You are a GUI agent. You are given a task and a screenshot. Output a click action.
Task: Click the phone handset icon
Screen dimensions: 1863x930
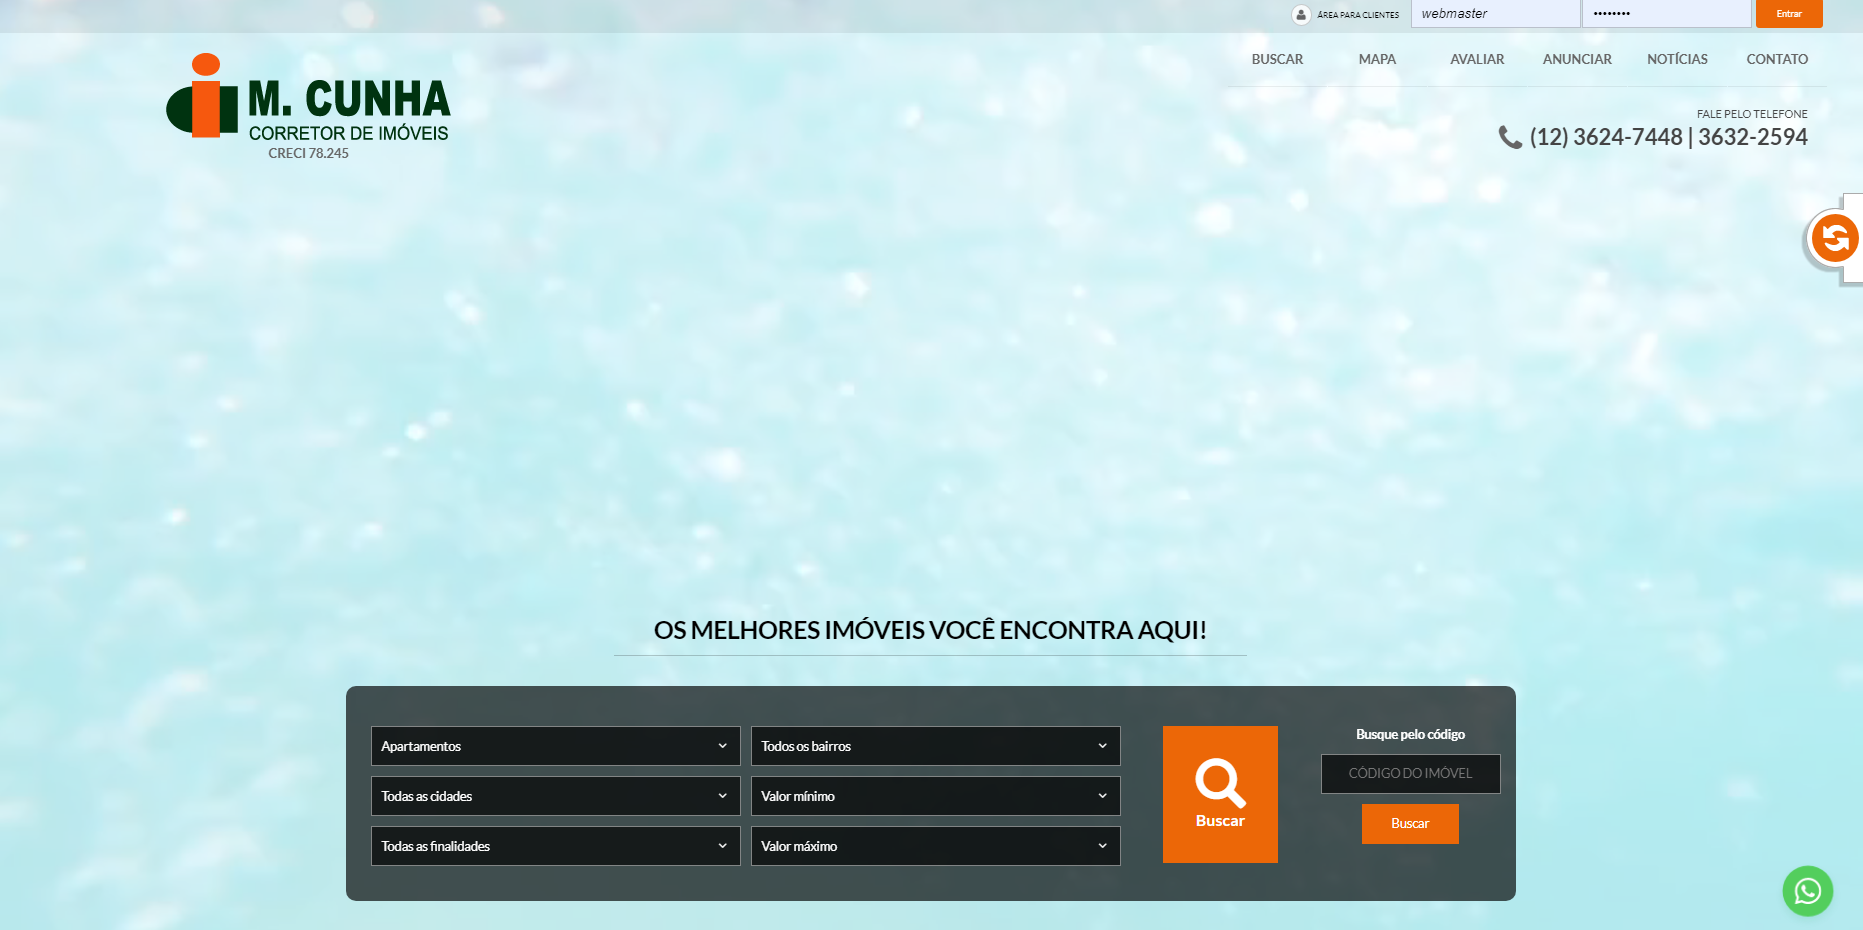click(1509, 137)
